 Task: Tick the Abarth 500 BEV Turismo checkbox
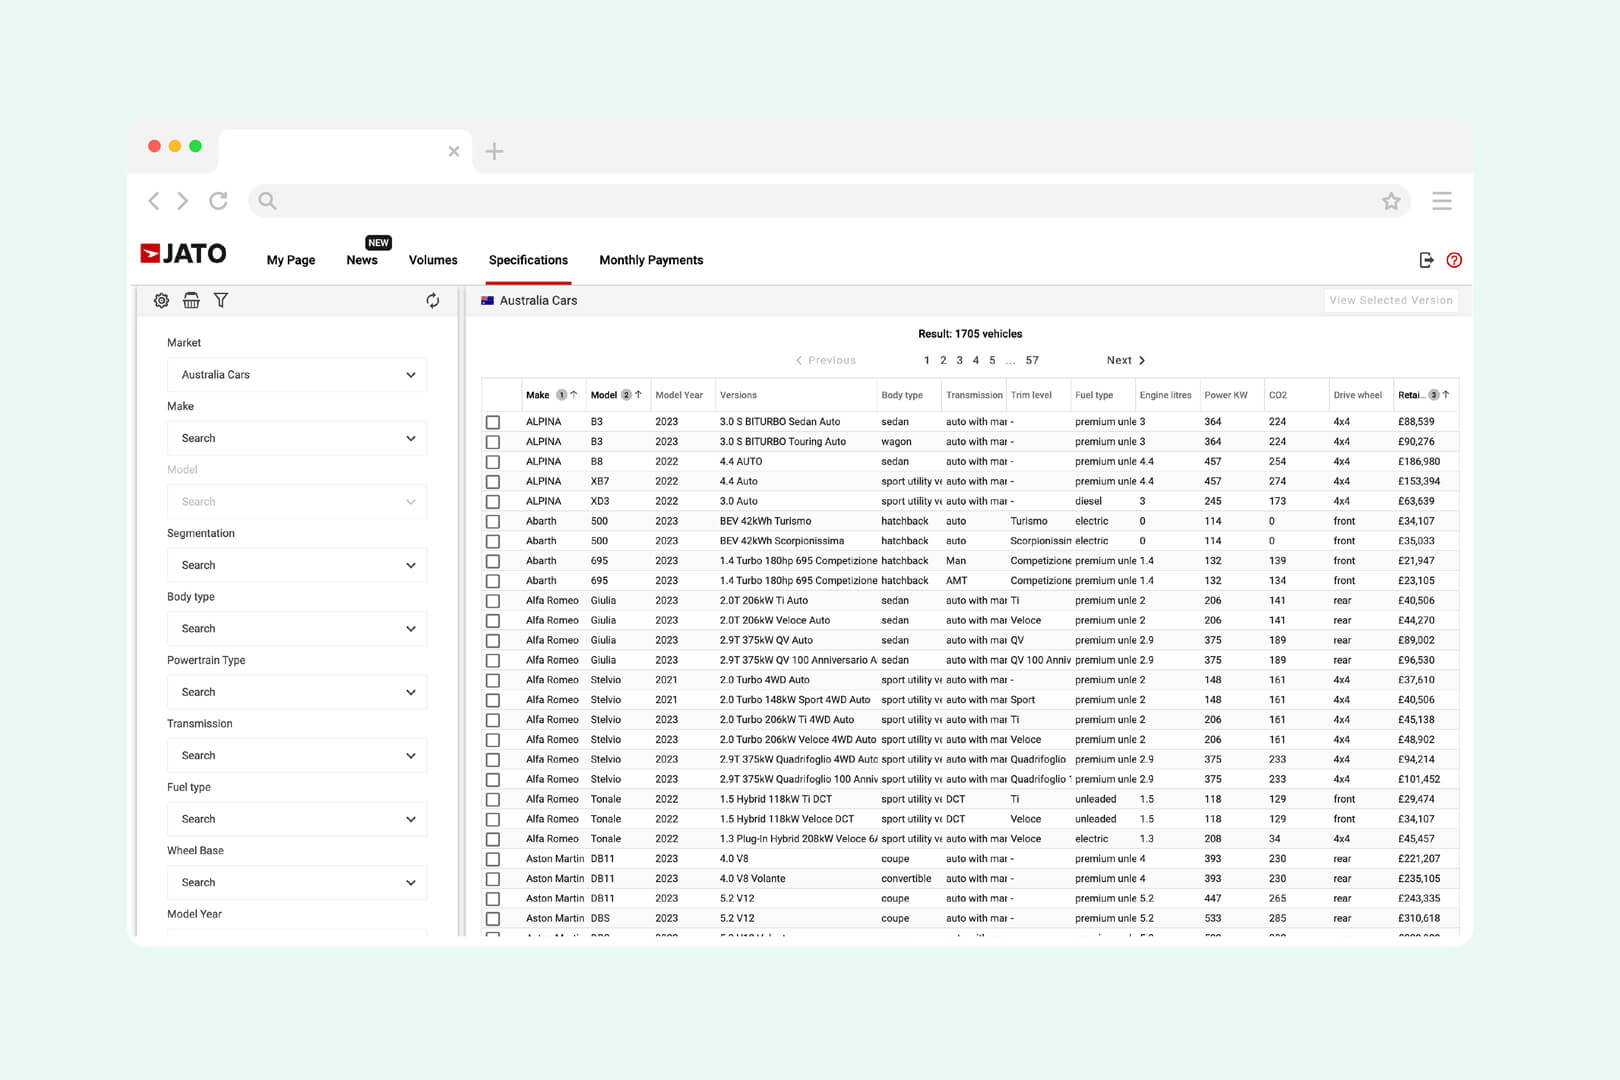click(x=493, y=521)
